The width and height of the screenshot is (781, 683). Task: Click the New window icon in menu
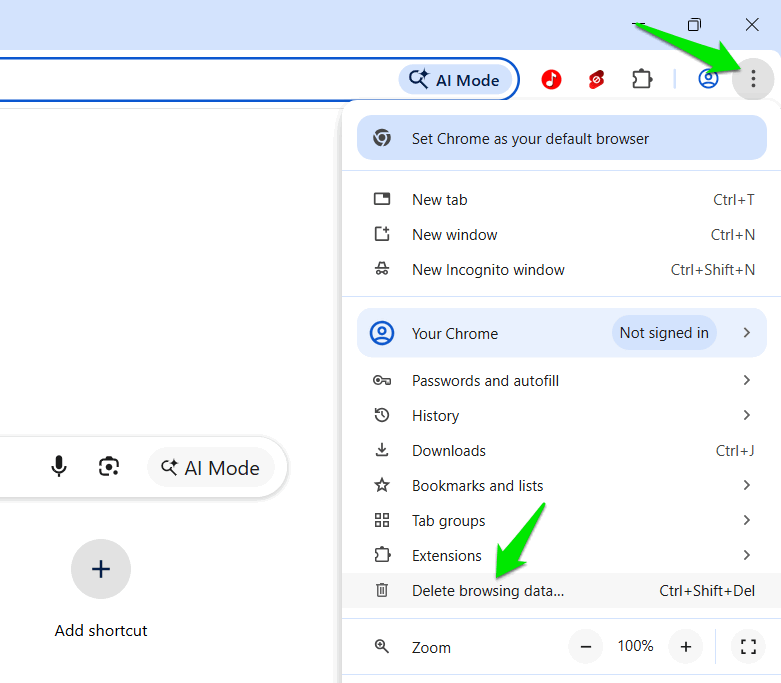click(382, 234)
